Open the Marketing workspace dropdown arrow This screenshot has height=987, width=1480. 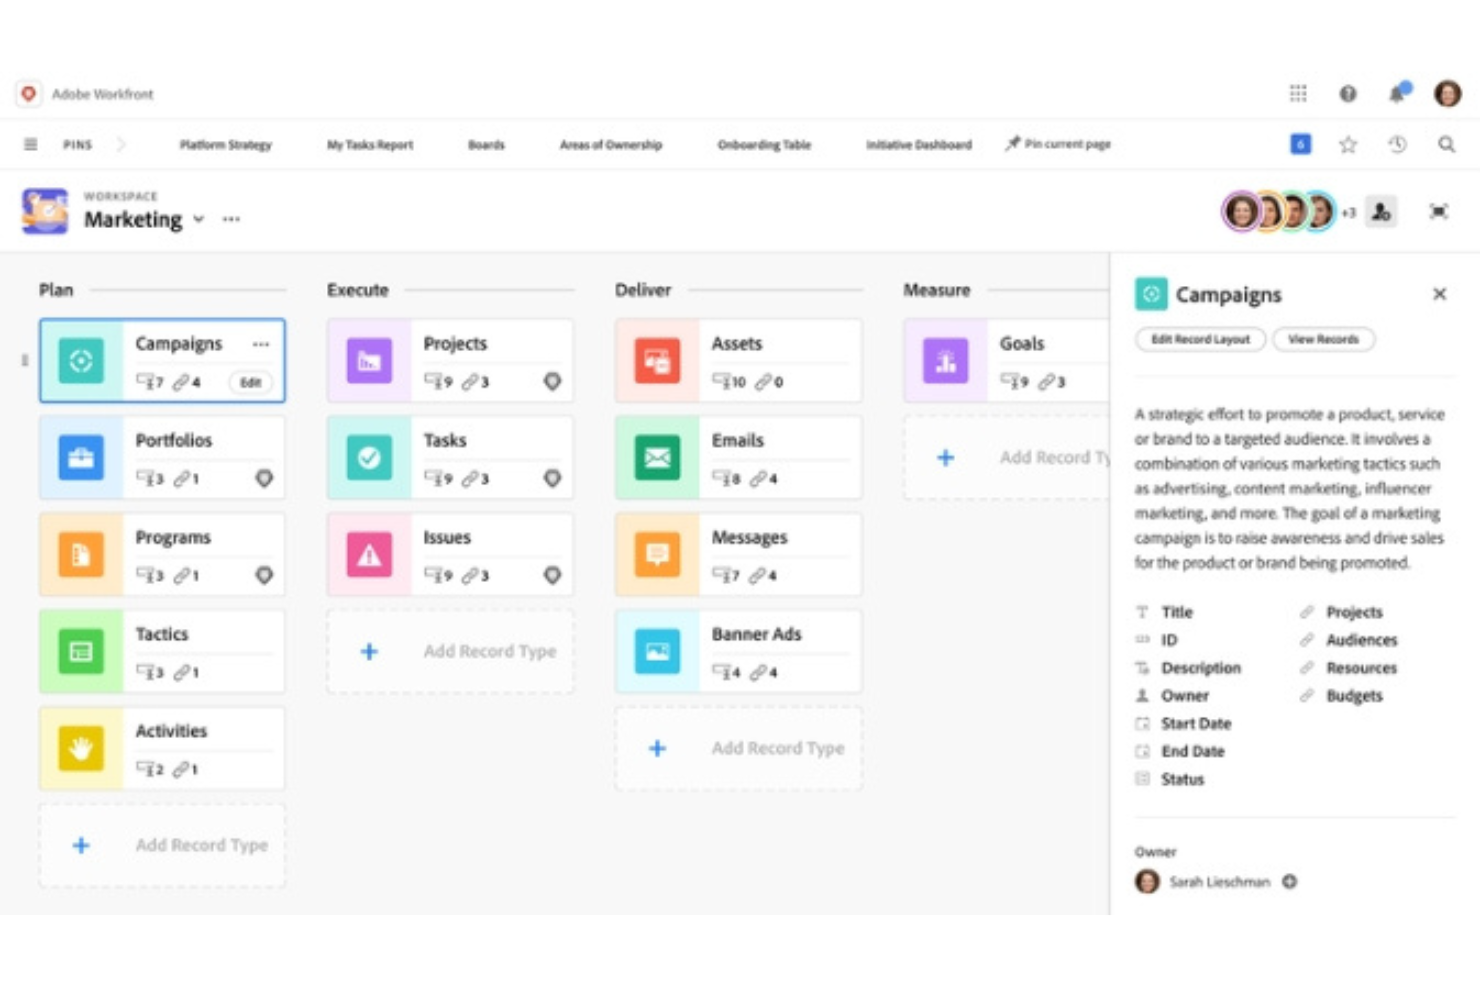198,219
